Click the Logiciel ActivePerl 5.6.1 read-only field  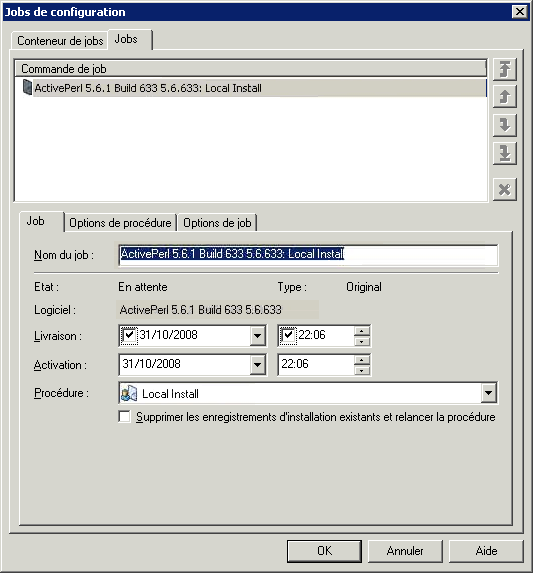pyautogui.click(x=218, y=310)
